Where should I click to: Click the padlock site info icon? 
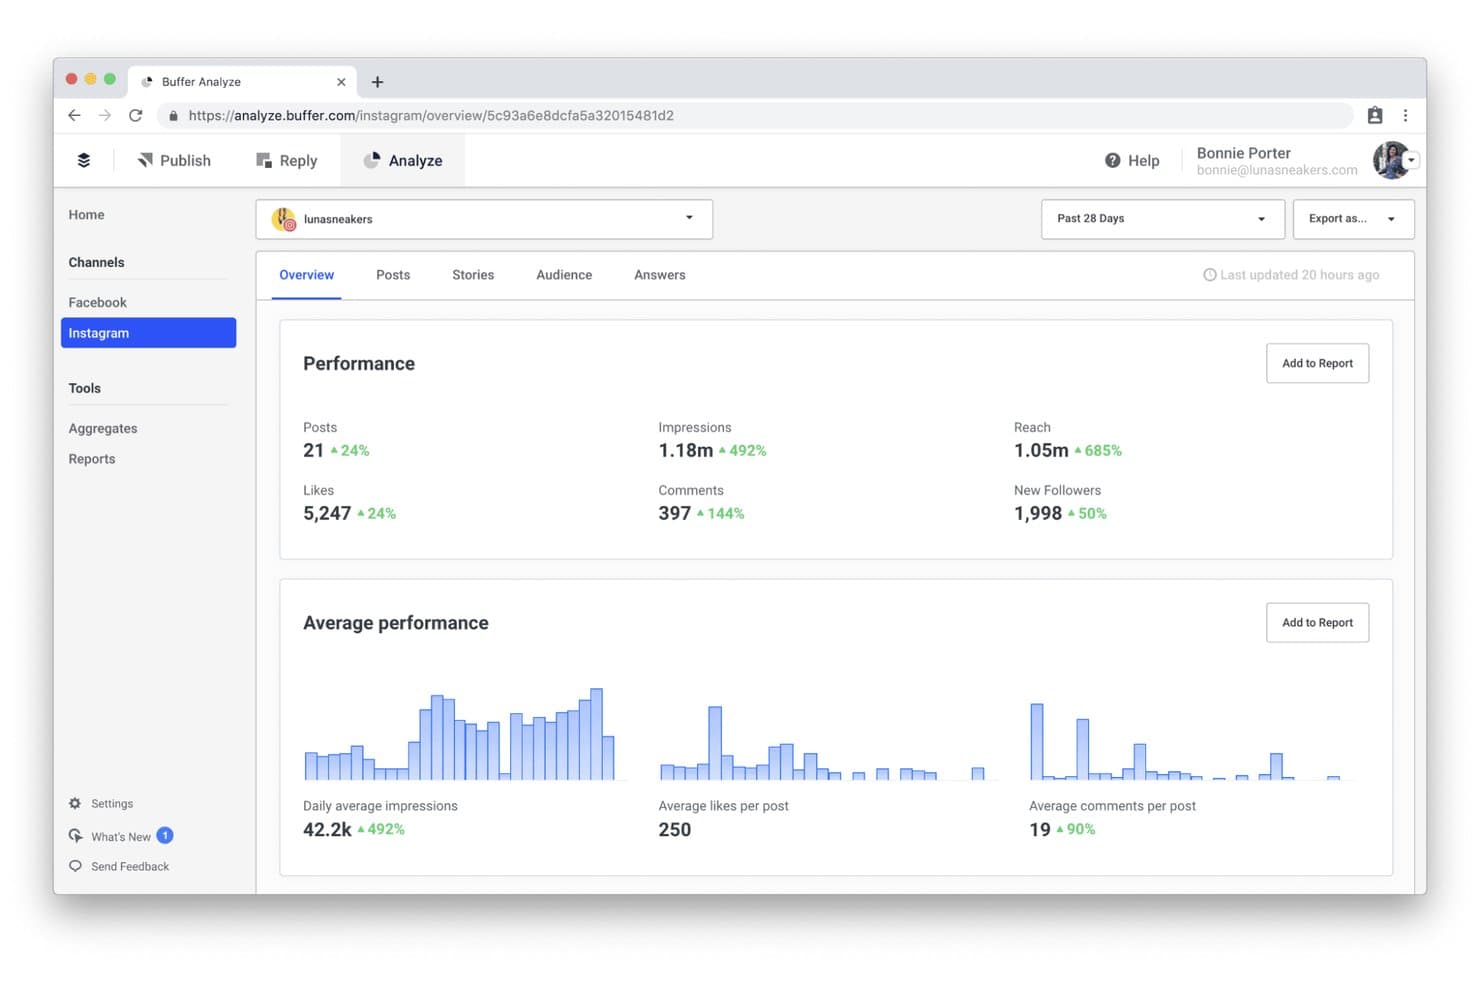pyautogui.click(x=173, y=116)
